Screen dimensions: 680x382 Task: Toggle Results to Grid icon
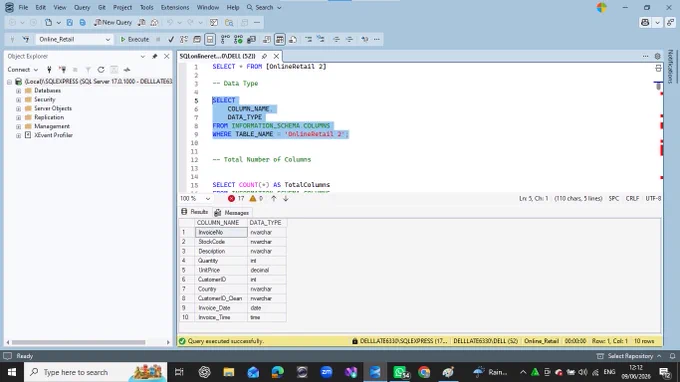tap(280, 39)
